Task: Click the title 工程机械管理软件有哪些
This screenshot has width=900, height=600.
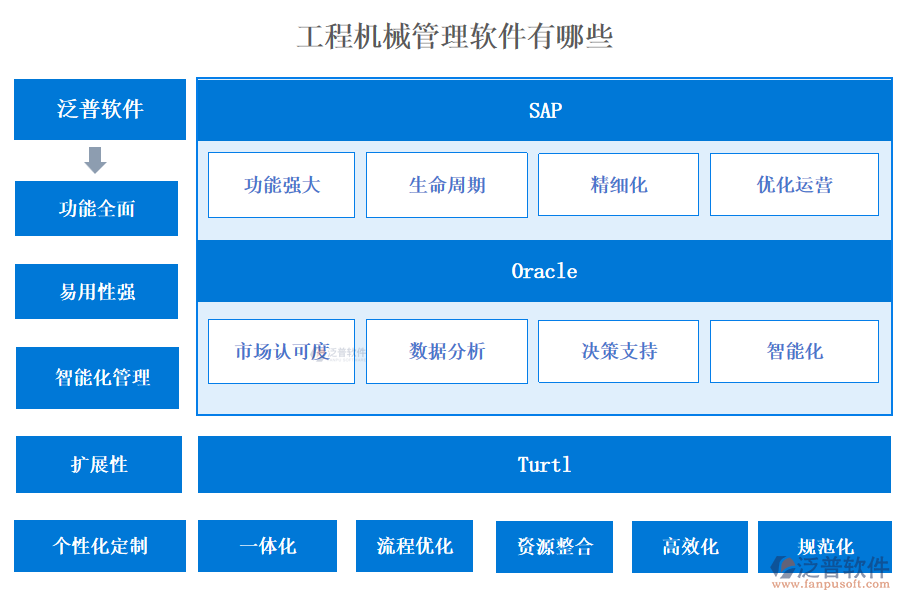Action: (455, 37)
